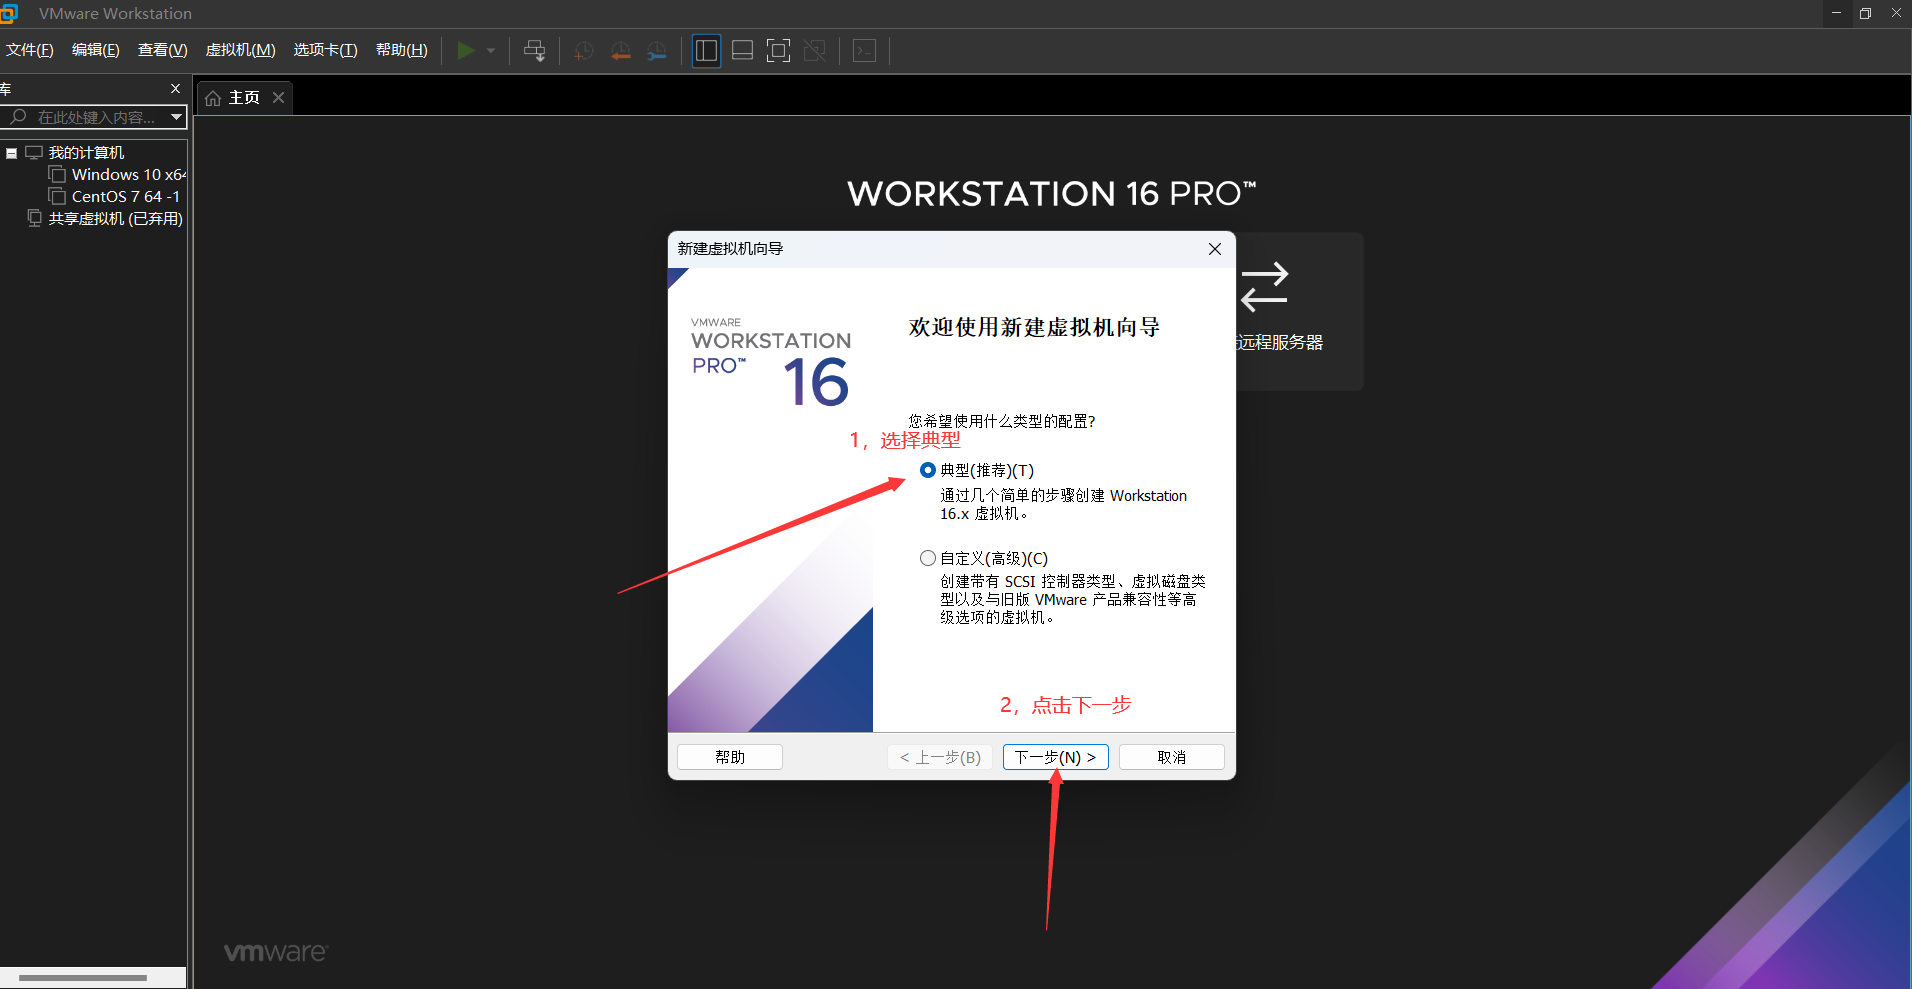Restore down the VMware window
1912x989 pixels.
(1865, 13)
